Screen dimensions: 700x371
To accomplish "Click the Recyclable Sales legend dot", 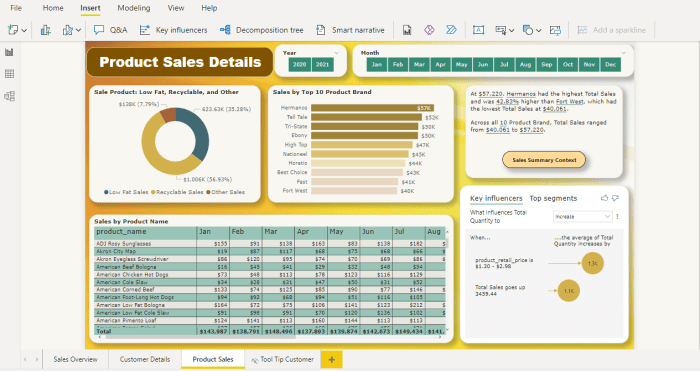I will tap(153, 192).
